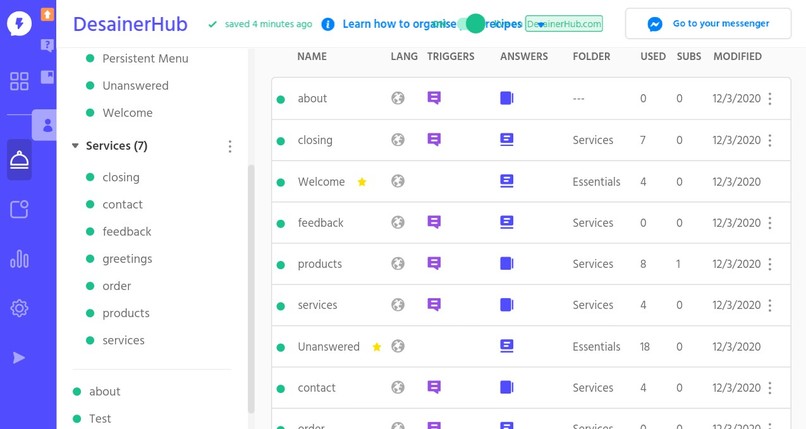
Task: Click the bookmark icon in sidebar
Action: (47, 77)
